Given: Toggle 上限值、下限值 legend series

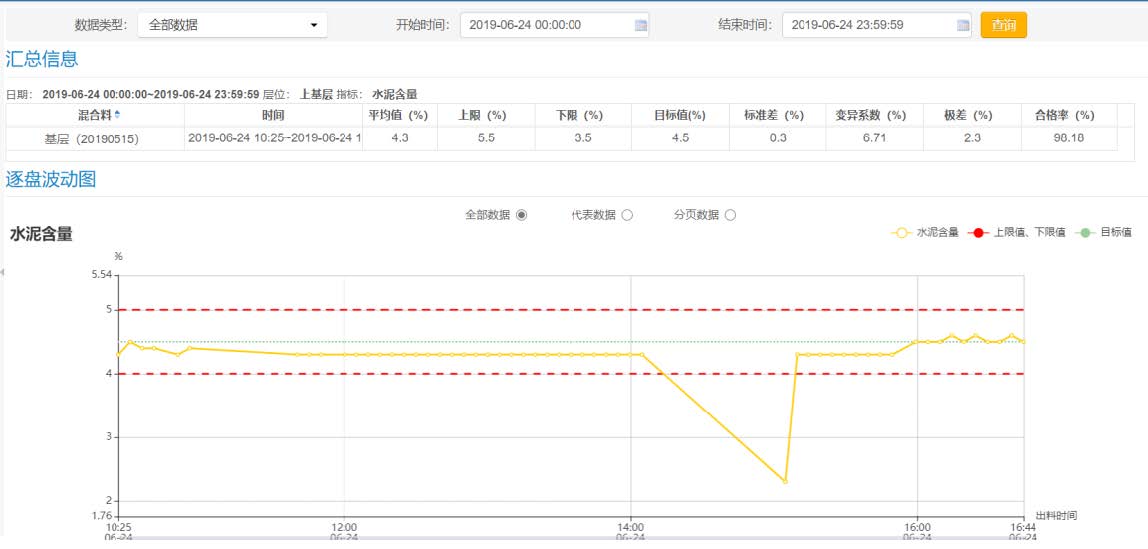Looking at the screenshot, I should click(x=1016, y=233).
